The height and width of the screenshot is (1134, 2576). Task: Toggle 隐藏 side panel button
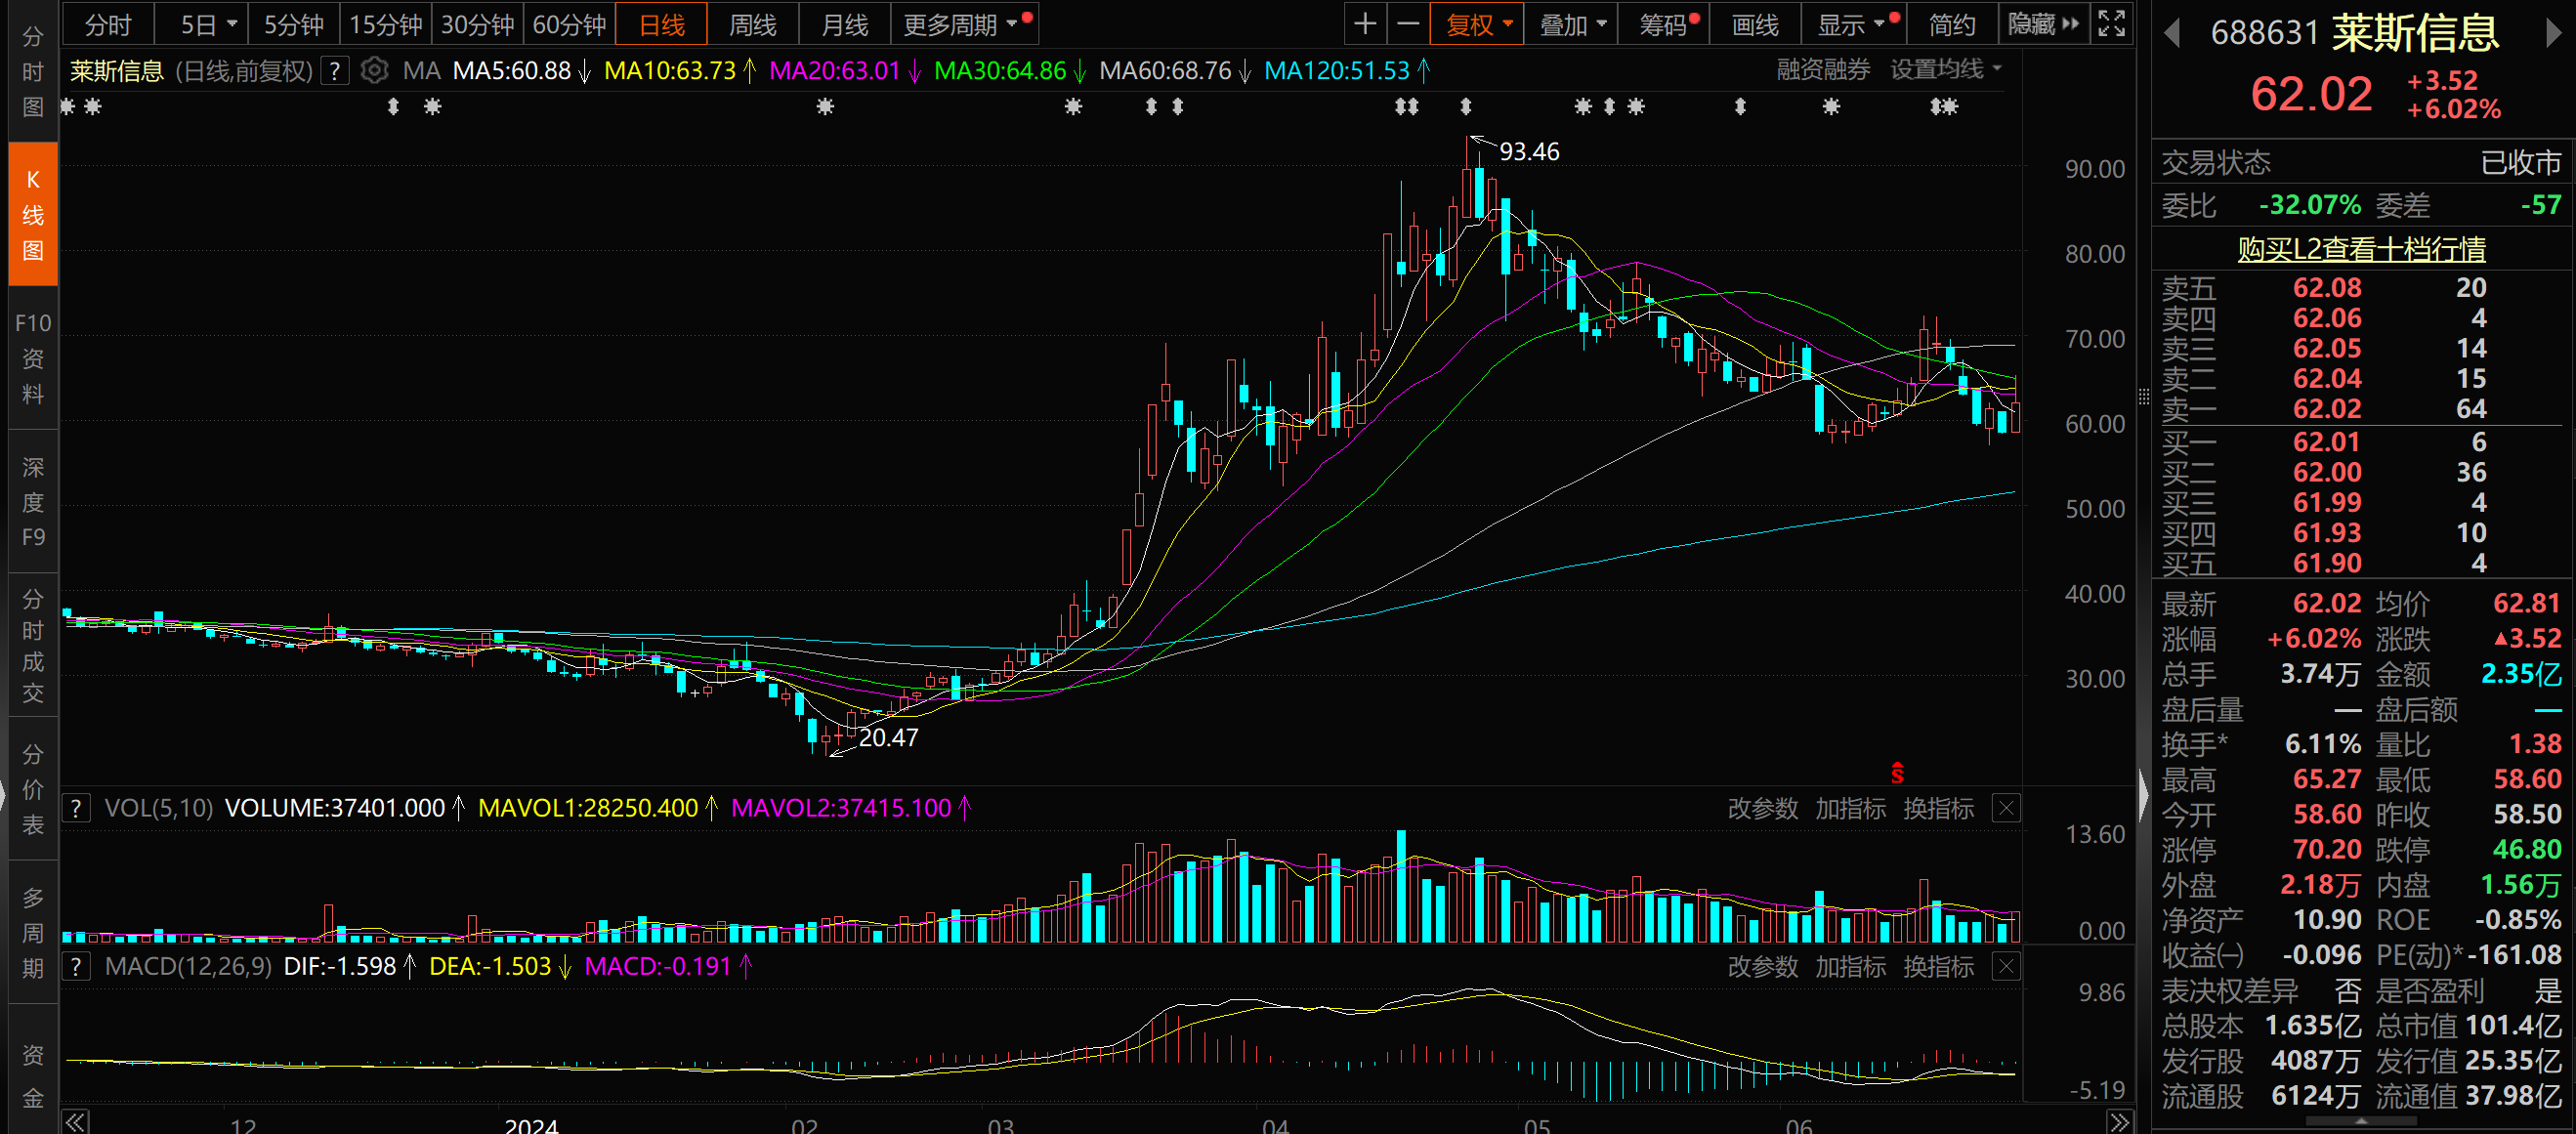tap(2043, 24)
